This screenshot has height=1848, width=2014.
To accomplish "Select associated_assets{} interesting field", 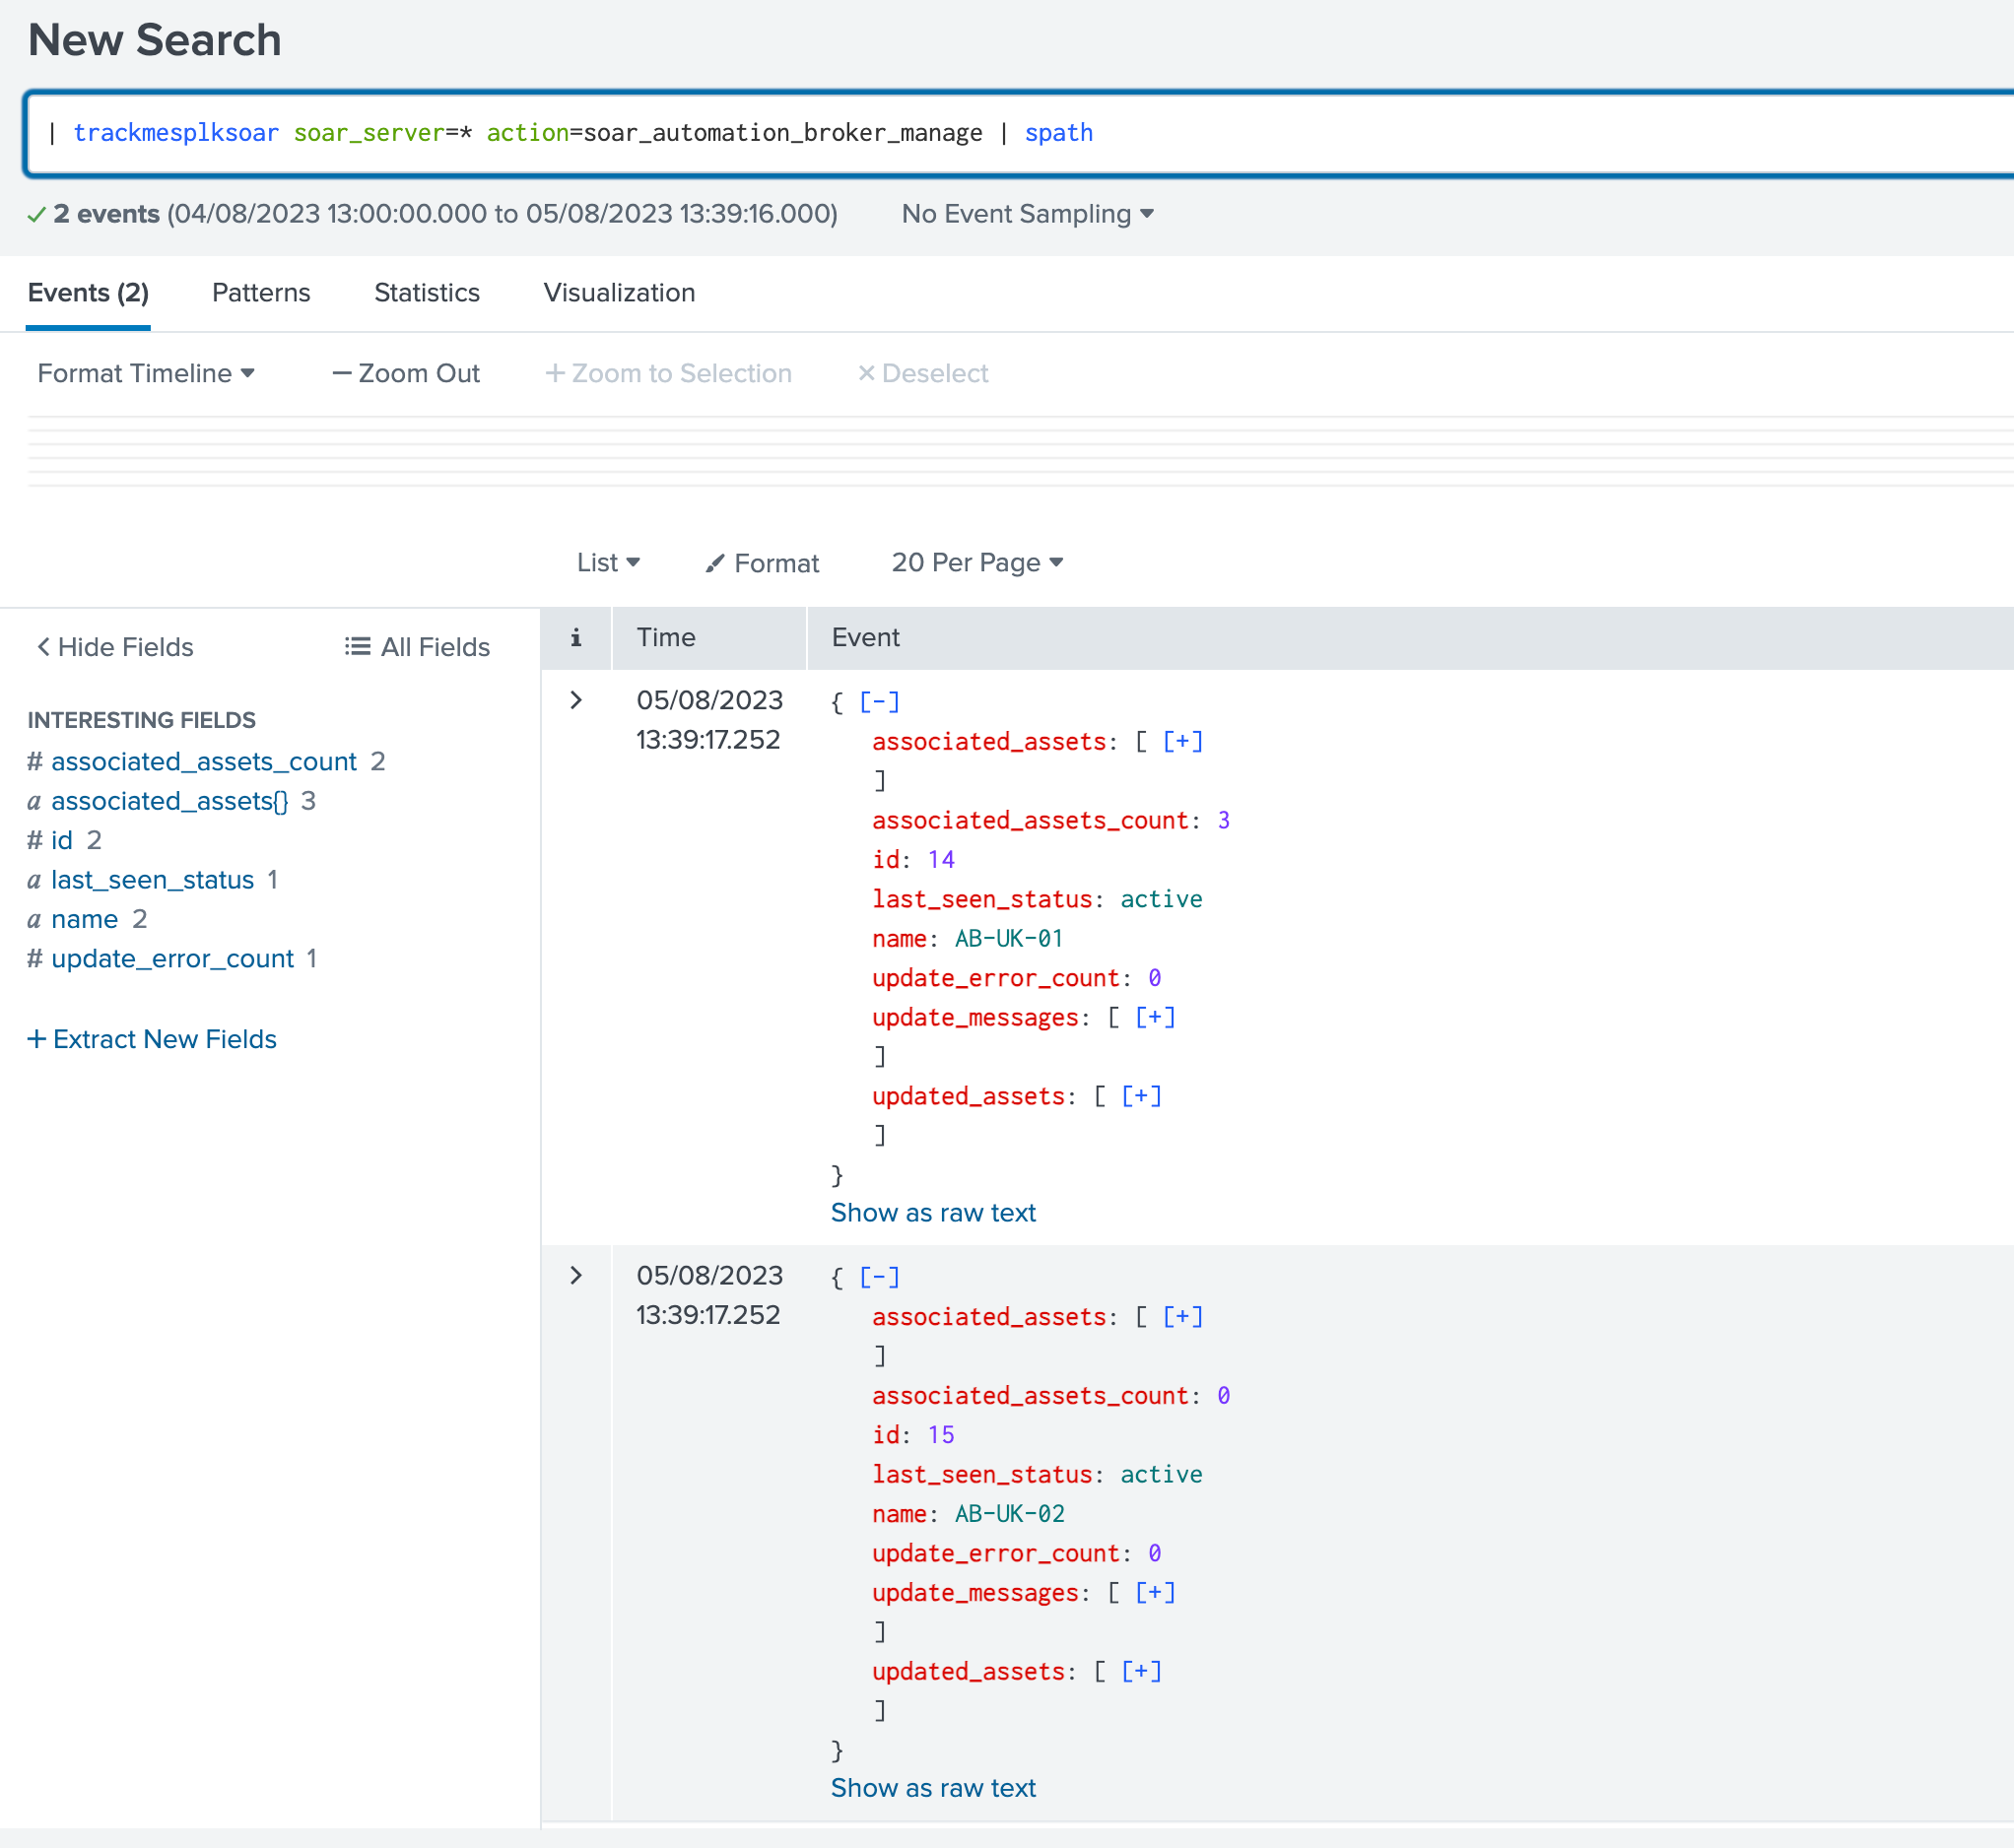I will coord(170,801).
